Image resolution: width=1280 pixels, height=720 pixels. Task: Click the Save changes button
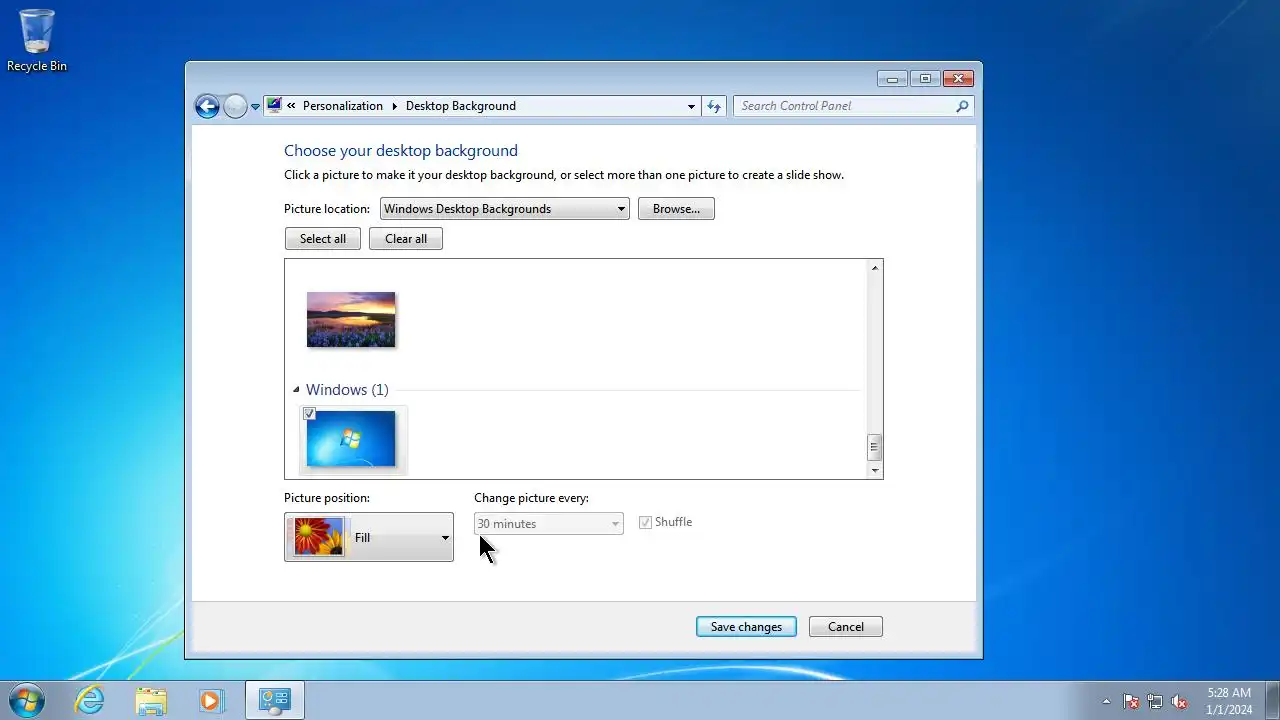tap(746, 627)
